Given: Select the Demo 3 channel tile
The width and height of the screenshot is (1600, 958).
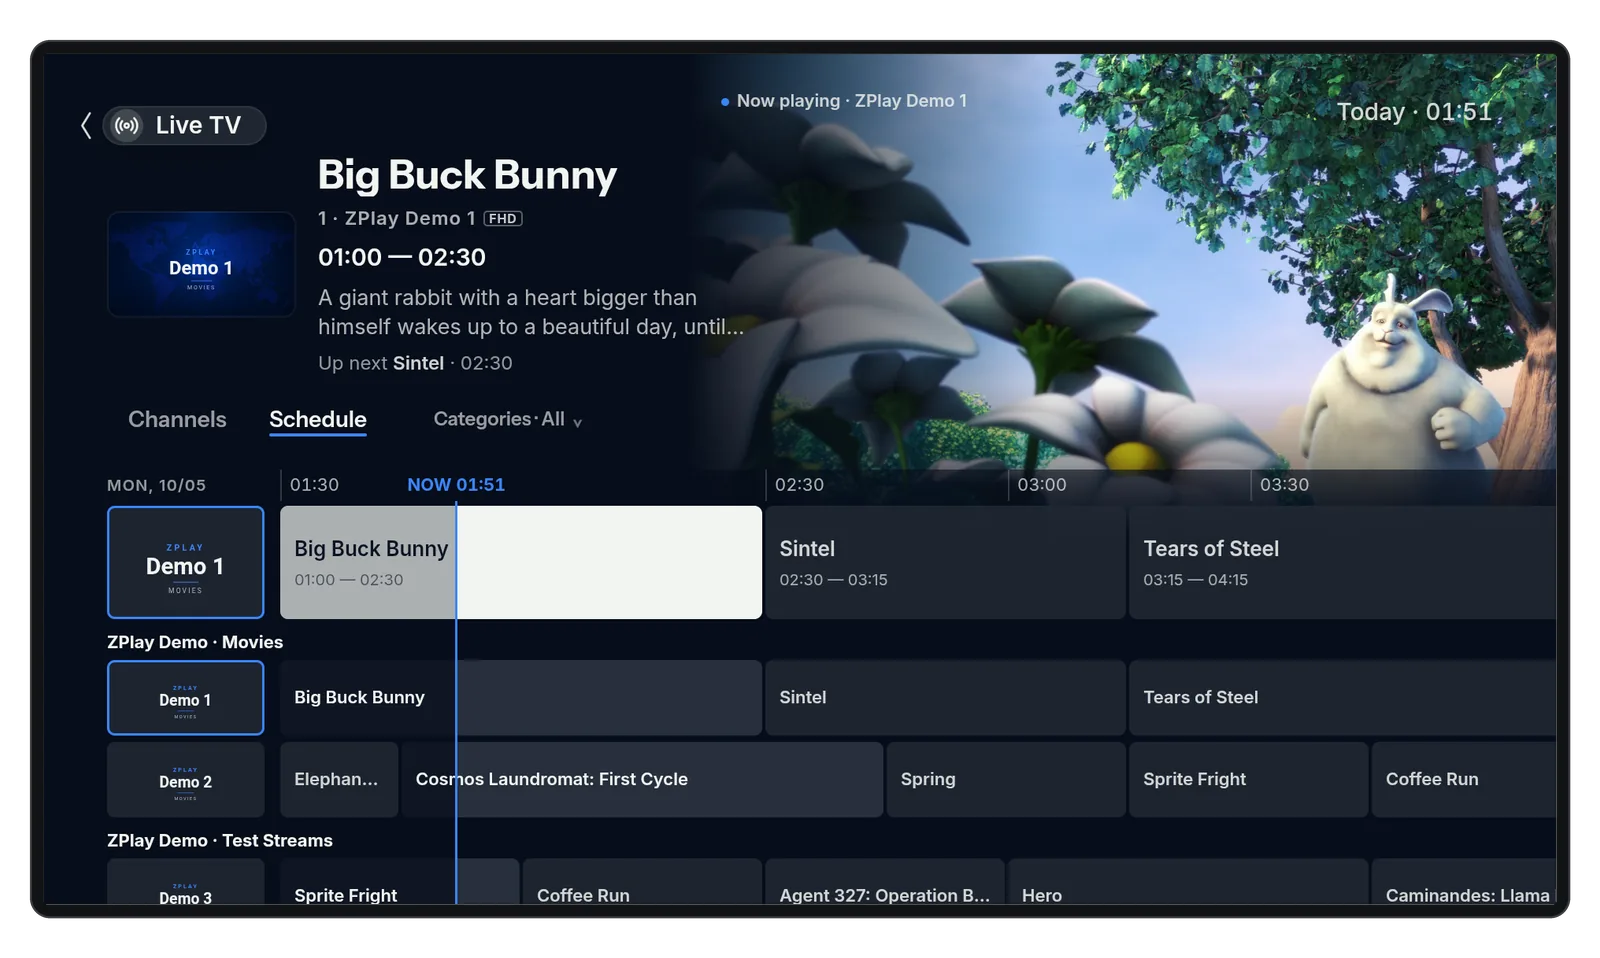Looking at the screenshot, I should (186, 882).
